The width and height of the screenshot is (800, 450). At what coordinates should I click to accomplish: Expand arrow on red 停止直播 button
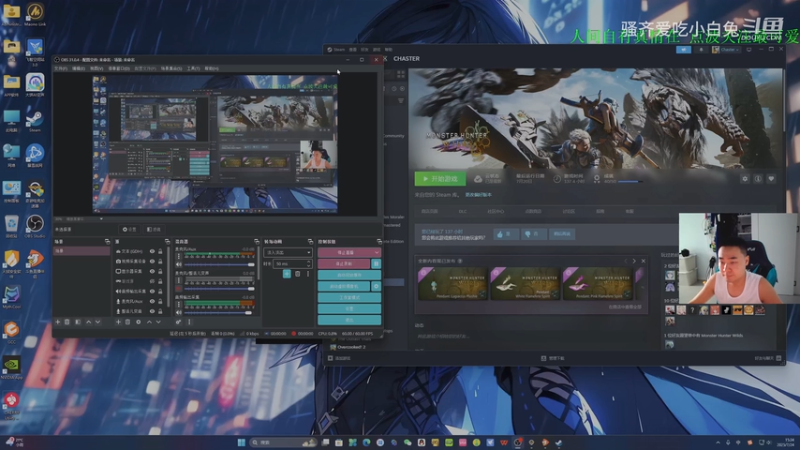coord(377,253)
